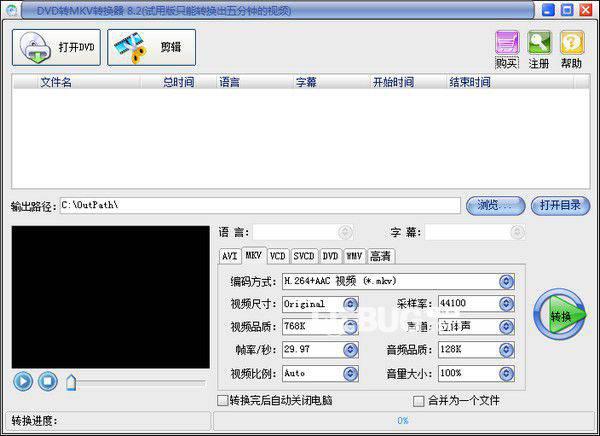This screenshot has height=436, width=600.
Task: Stop the preview playback
Action: (48, 381)
